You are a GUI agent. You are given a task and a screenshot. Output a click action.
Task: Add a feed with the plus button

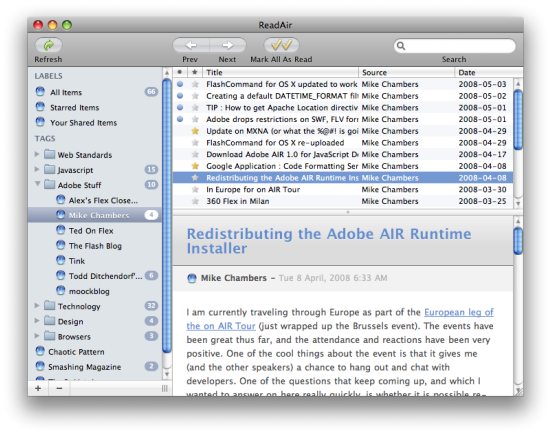pos(38,388)
